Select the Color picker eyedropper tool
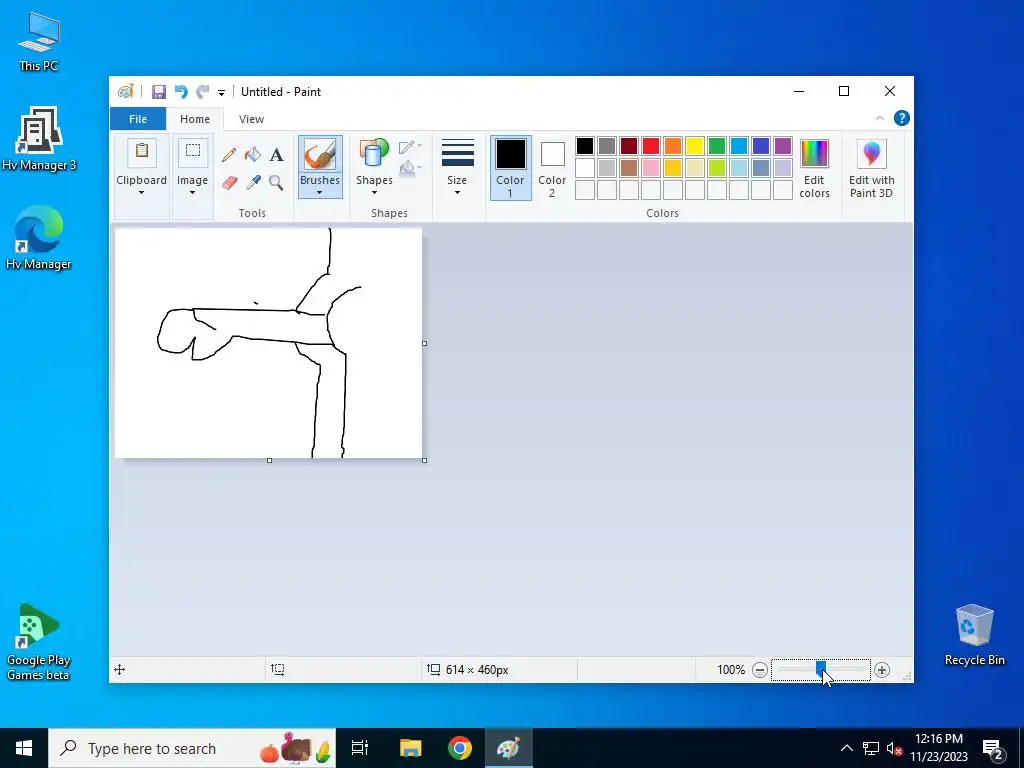1024x768 pixels. coord(253,182)
